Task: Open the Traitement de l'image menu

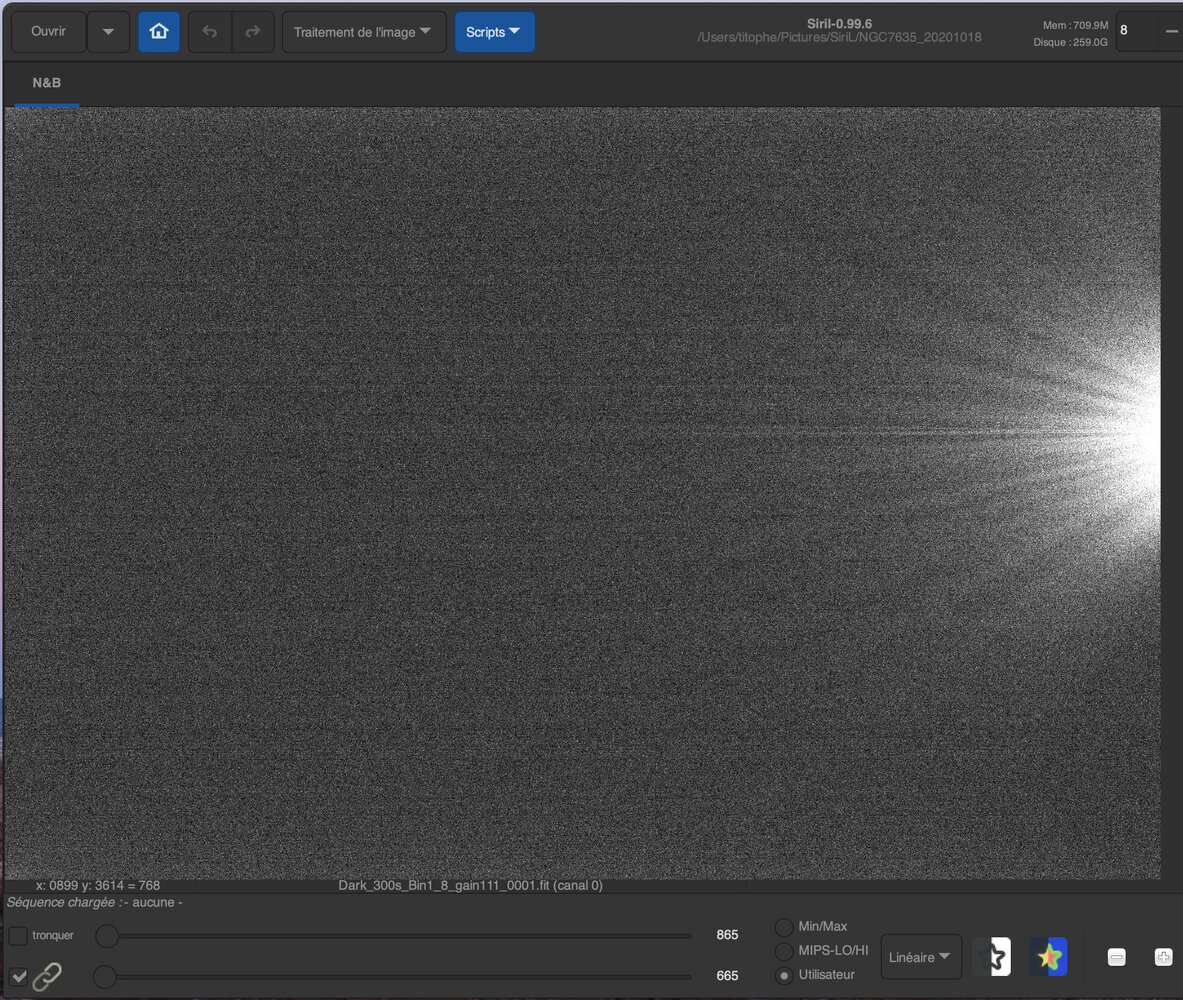Action: [363, 31]
